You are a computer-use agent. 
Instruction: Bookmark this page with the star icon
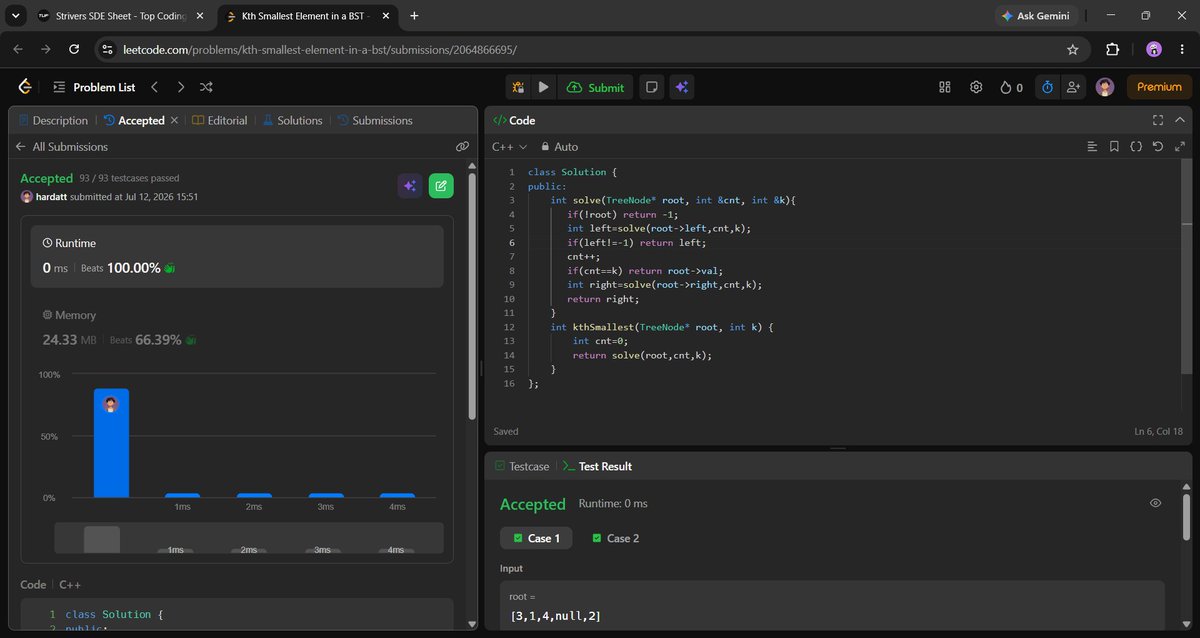click(x=1073, y=49)
